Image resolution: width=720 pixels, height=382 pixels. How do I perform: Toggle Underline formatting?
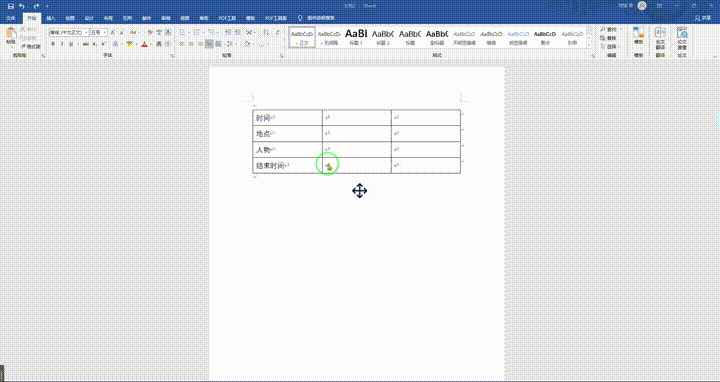coord(71,44)
